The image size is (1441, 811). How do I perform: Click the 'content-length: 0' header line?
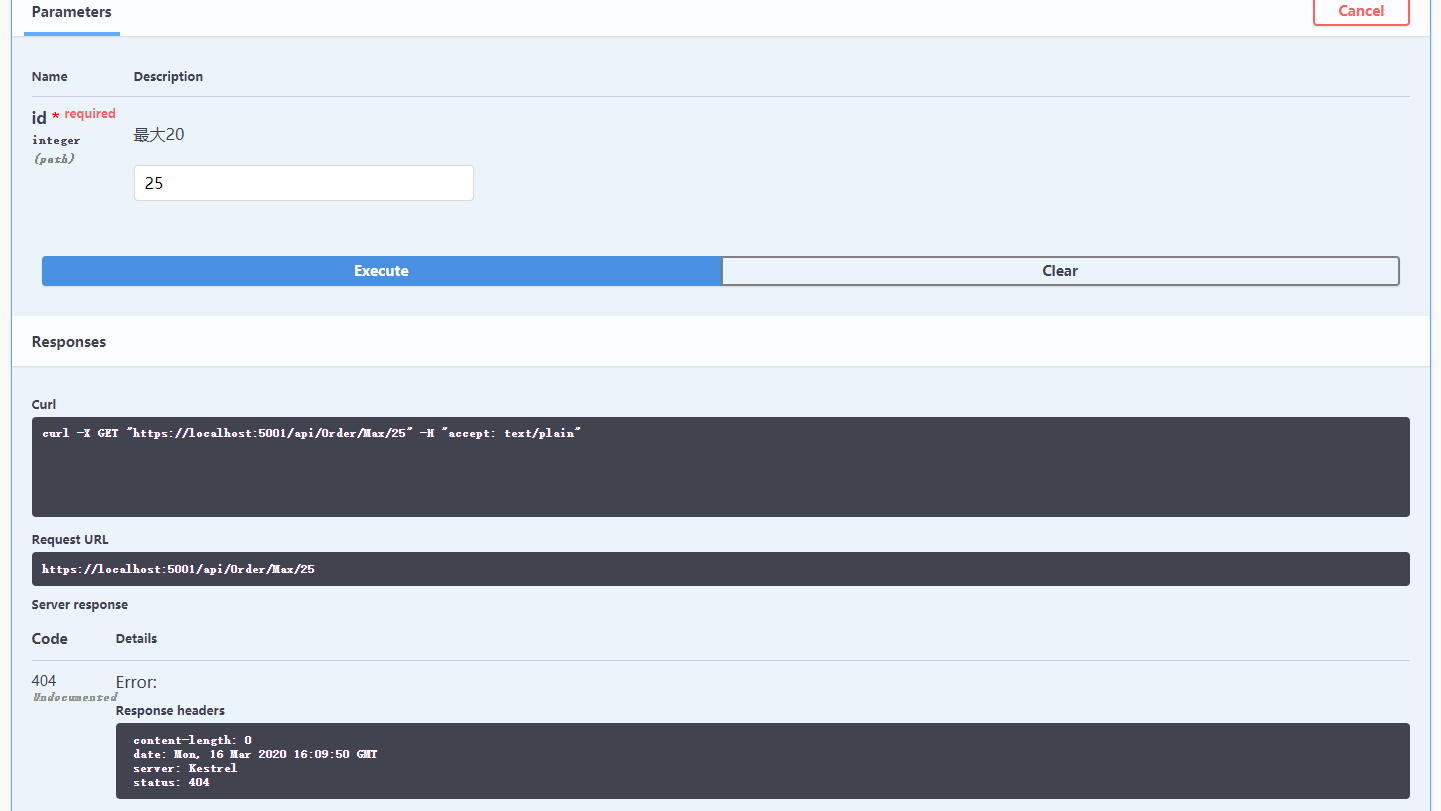click(x=192, y=741)
